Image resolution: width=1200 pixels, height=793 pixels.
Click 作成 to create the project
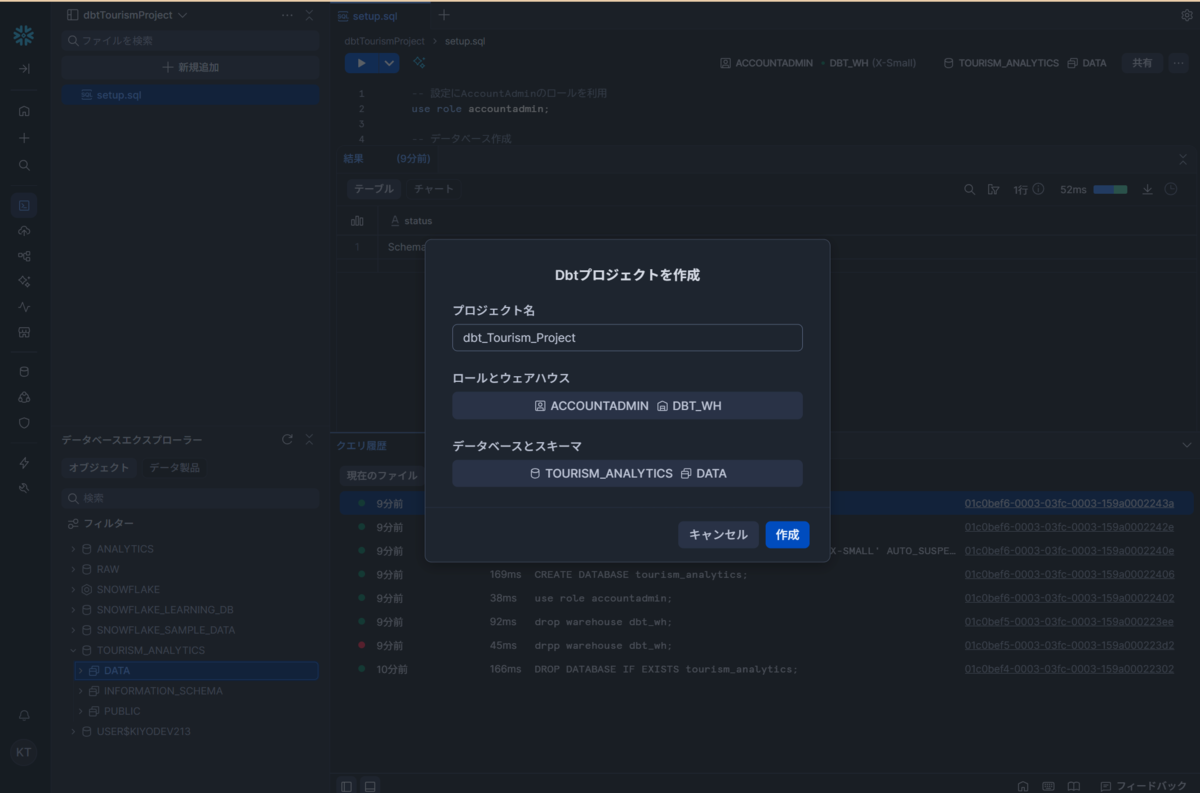787,535
